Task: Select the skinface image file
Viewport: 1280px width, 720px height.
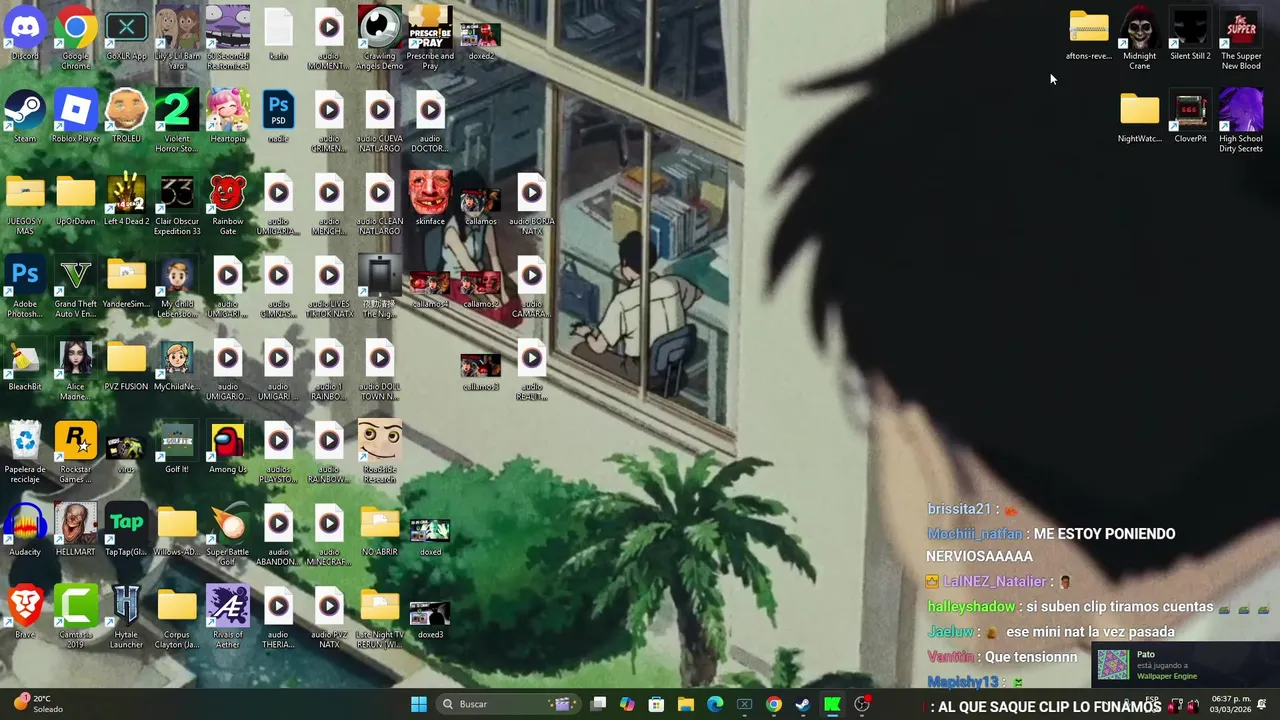Action: [x=430, y=199]
